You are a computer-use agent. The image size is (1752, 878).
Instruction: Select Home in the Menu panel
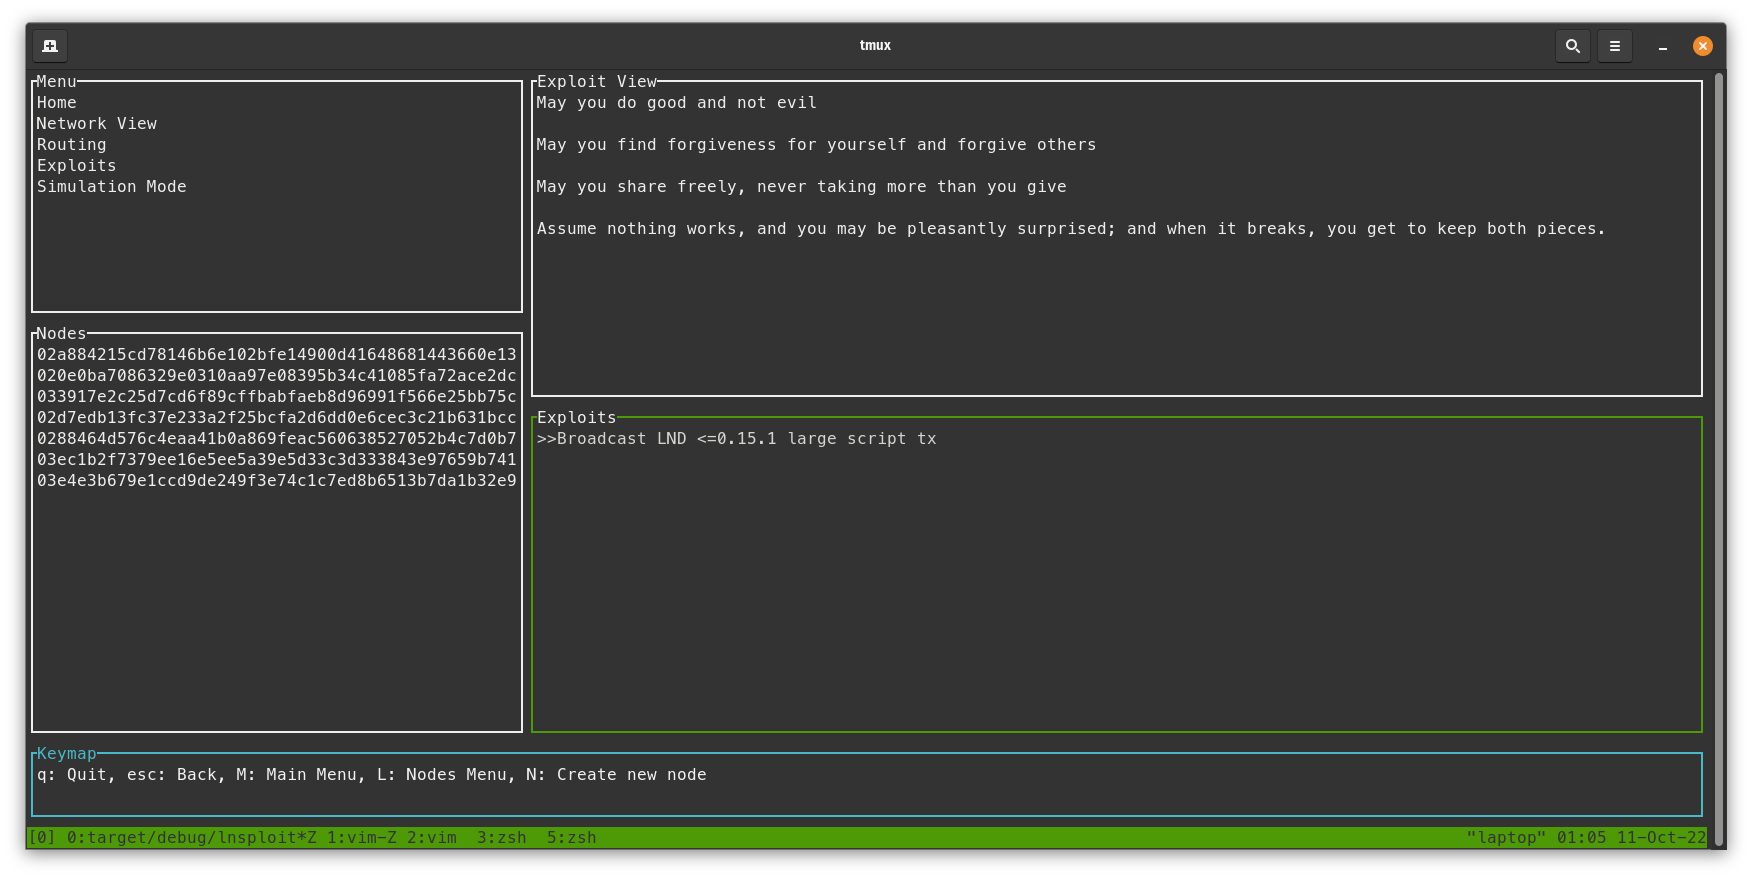(57, 103)
